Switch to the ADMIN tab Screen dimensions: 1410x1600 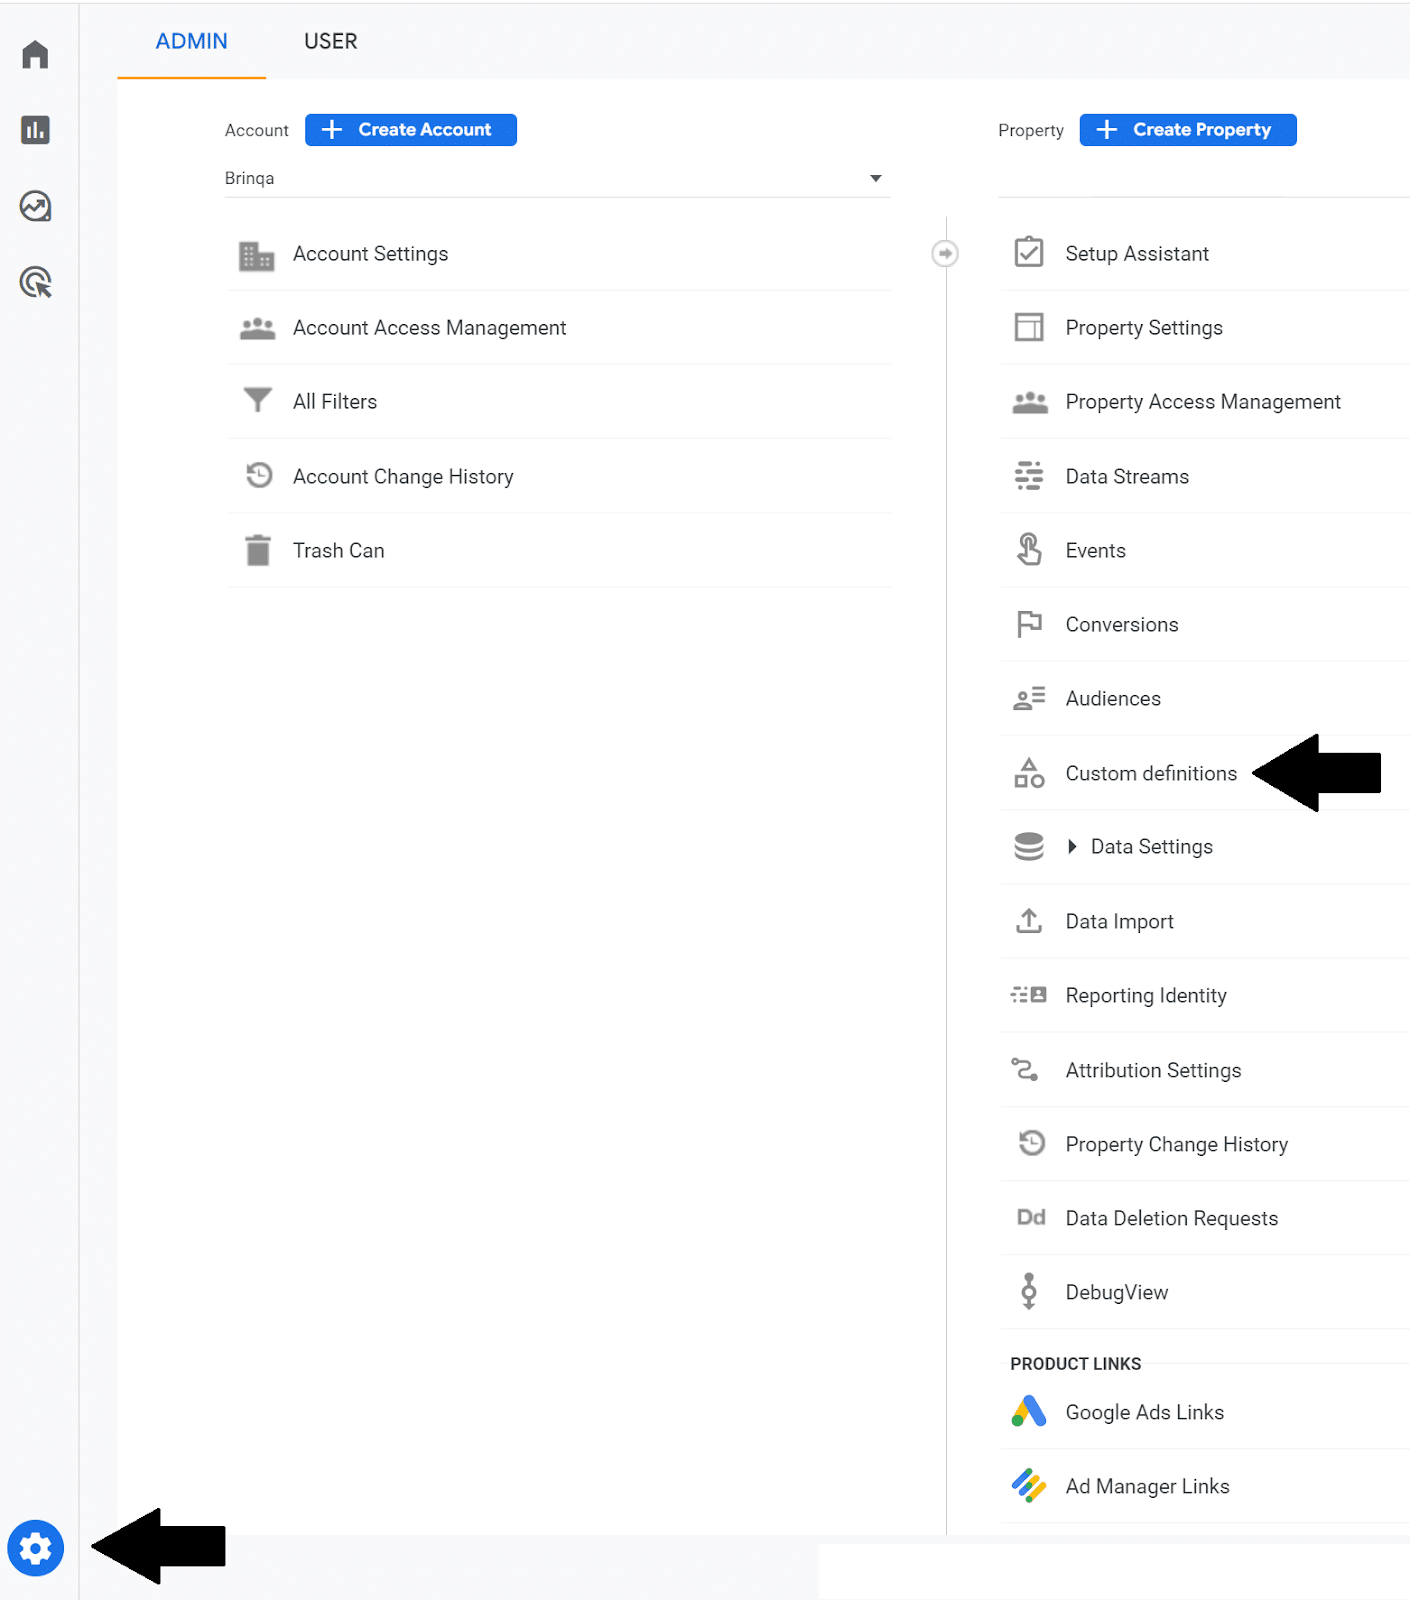coord(192,41)
